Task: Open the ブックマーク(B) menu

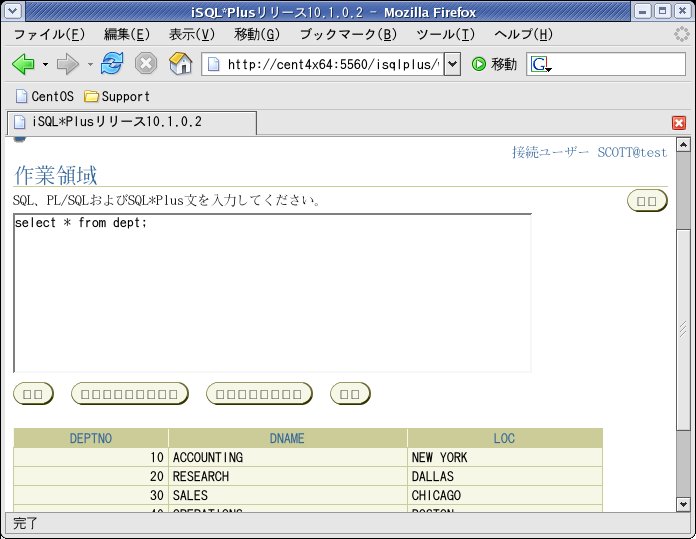Action: pos(348,34)
